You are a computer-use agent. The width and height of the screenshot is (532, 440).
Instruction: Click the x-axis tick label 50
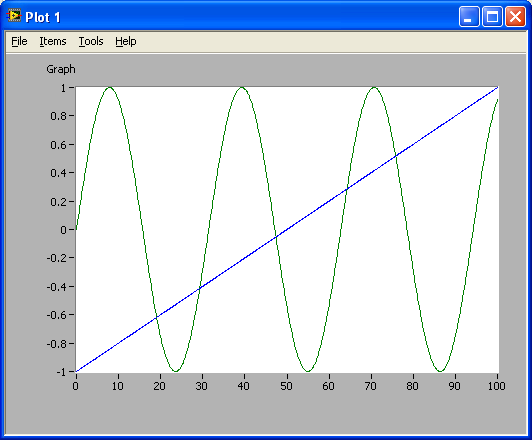click(286, 386)
